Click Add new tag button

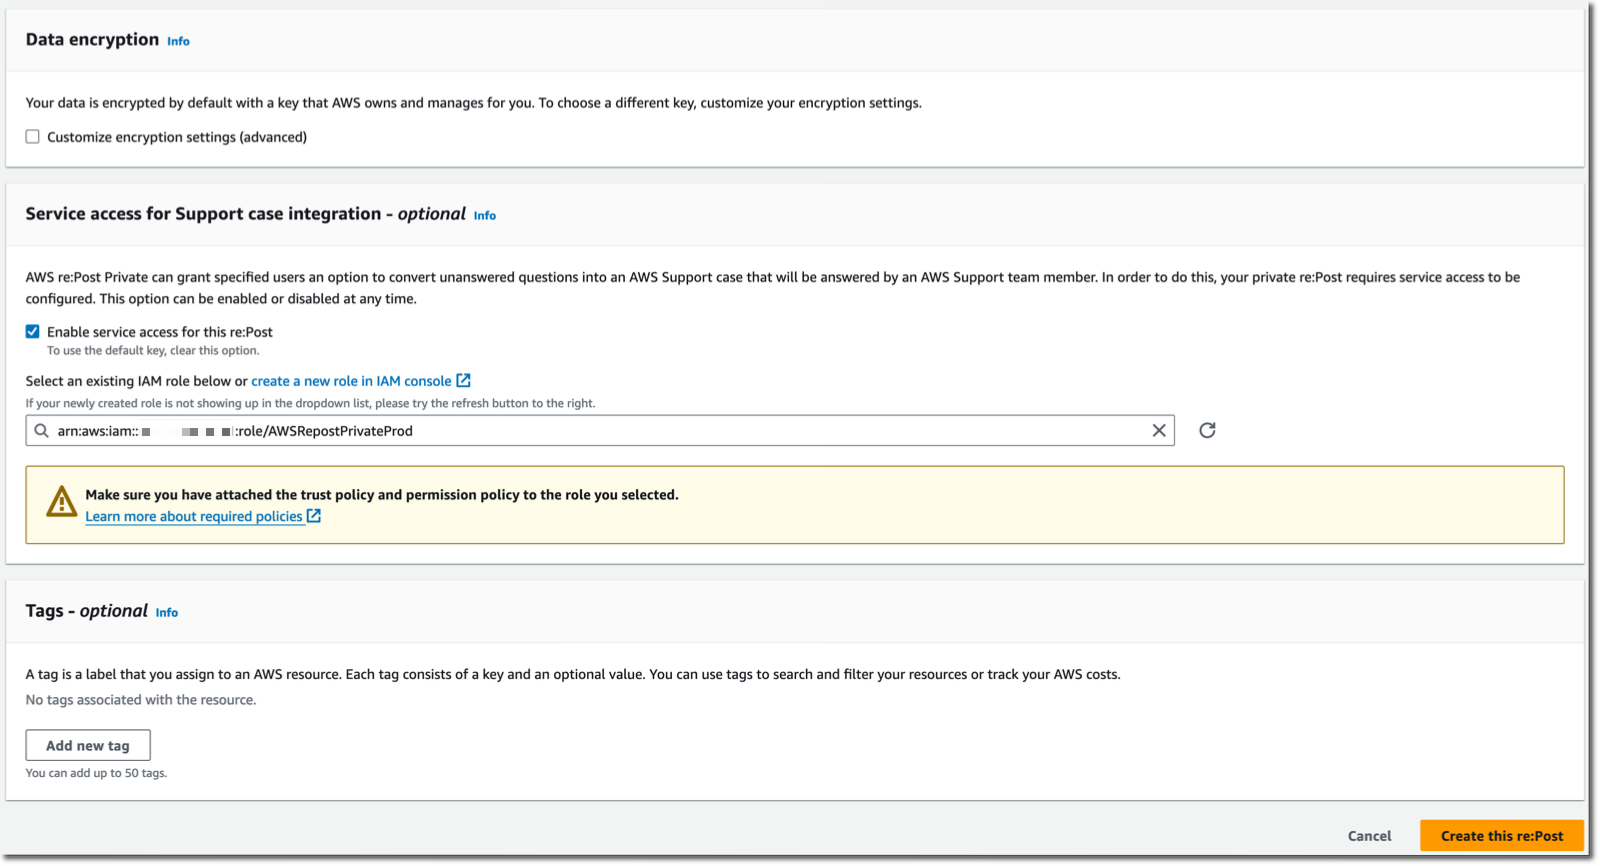click(88, 746)
